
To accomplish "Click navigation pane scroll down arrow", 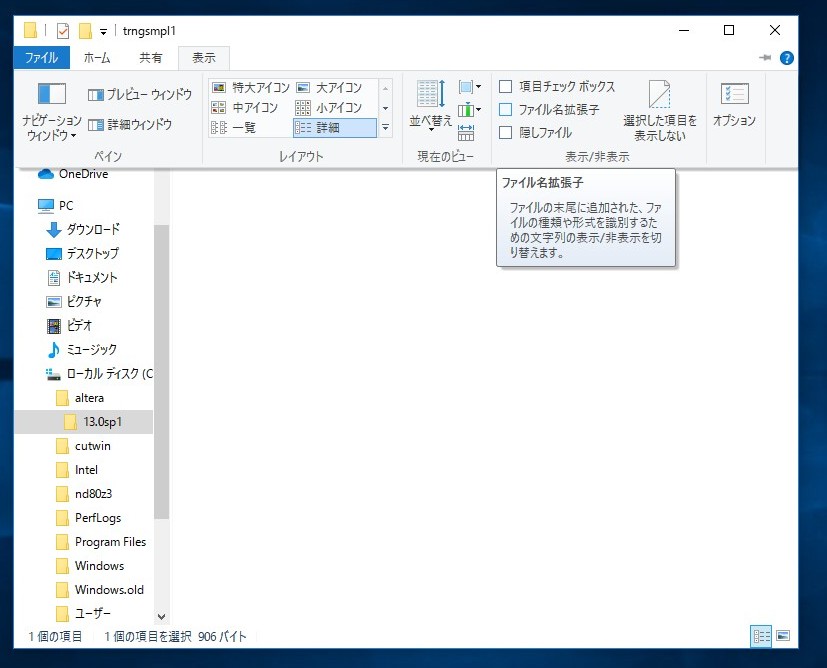I will click(x=161, y=616).
